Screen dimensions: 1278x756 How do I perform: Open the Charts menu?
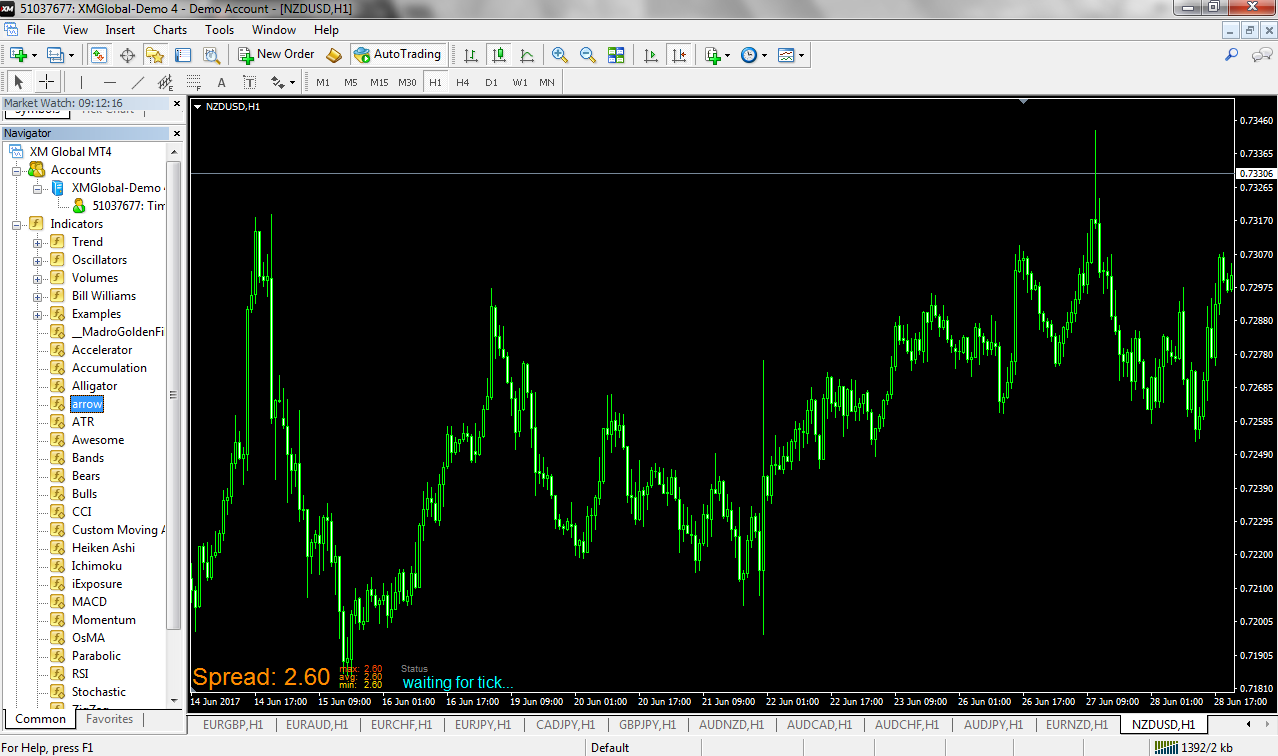(x=170, y=30)
